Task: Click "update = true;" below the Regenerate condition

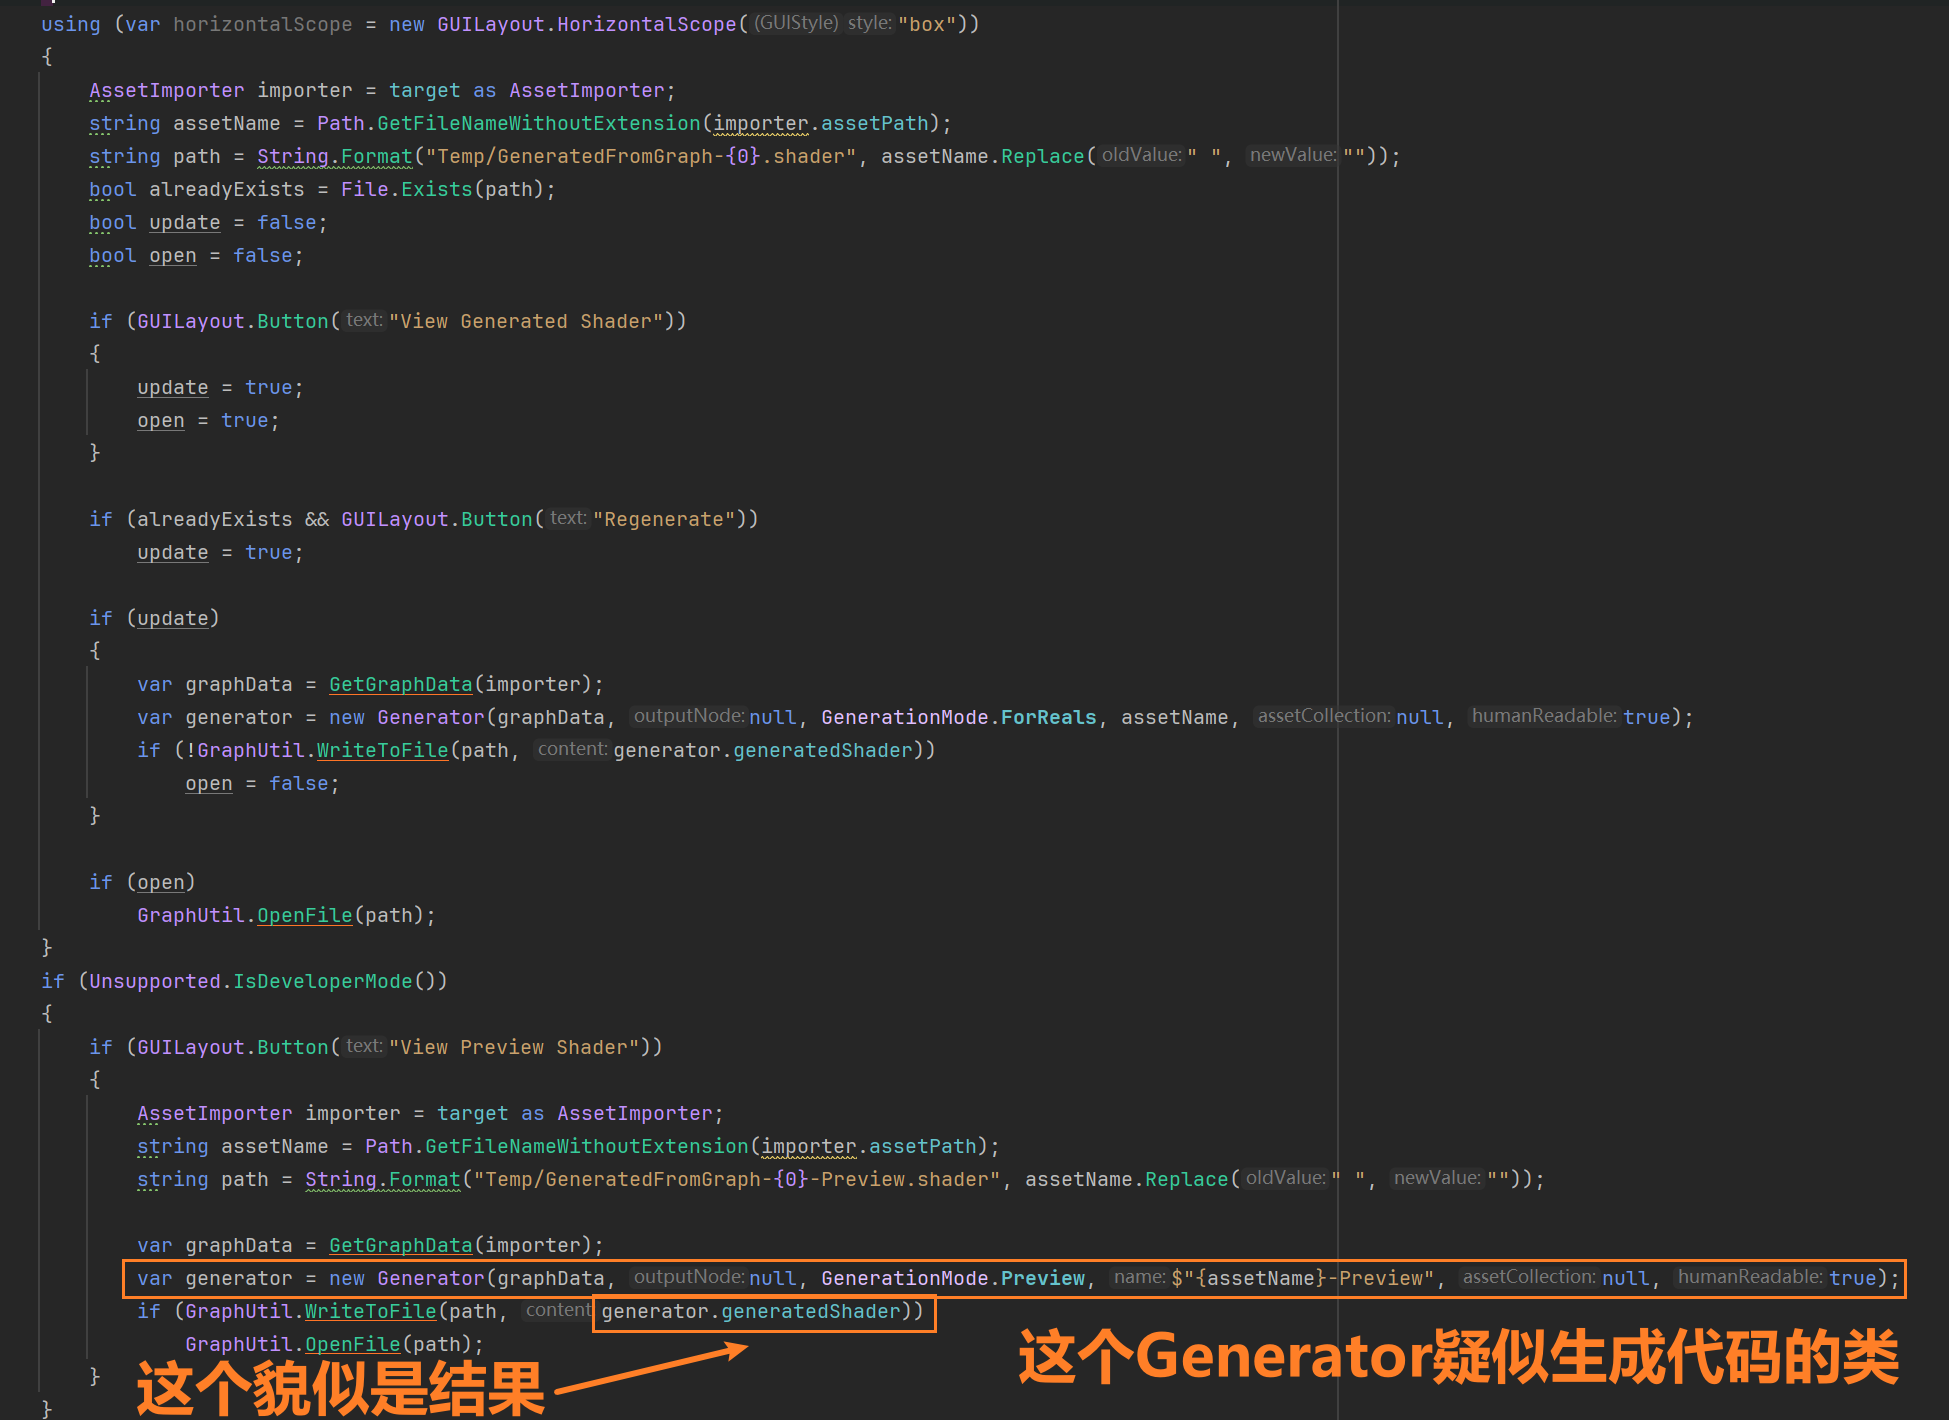Action: click(220, 552)
